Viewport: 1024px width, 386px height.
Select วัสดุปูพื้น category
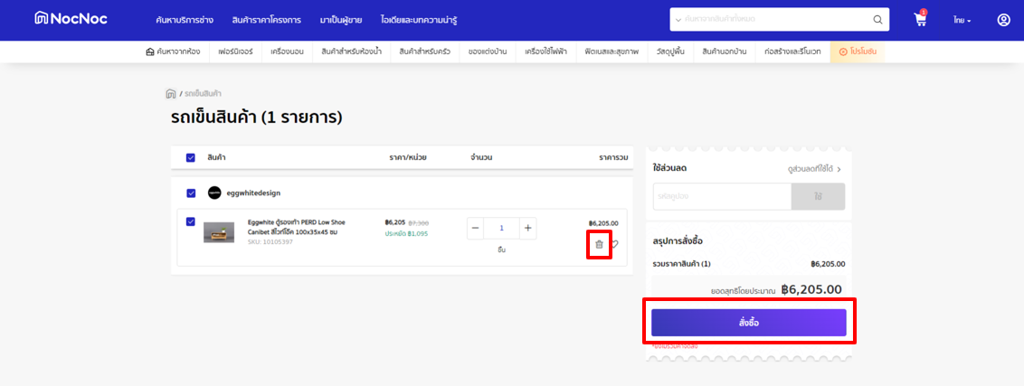pyautogui.click(x=671, y=52)
